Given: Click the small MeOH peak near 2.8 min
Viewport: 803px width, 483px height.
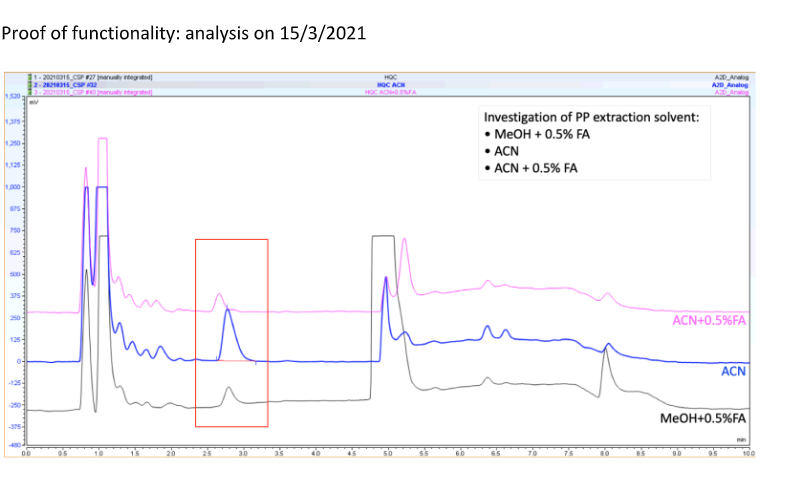Looking at the screenshot, I should [228, 388].
